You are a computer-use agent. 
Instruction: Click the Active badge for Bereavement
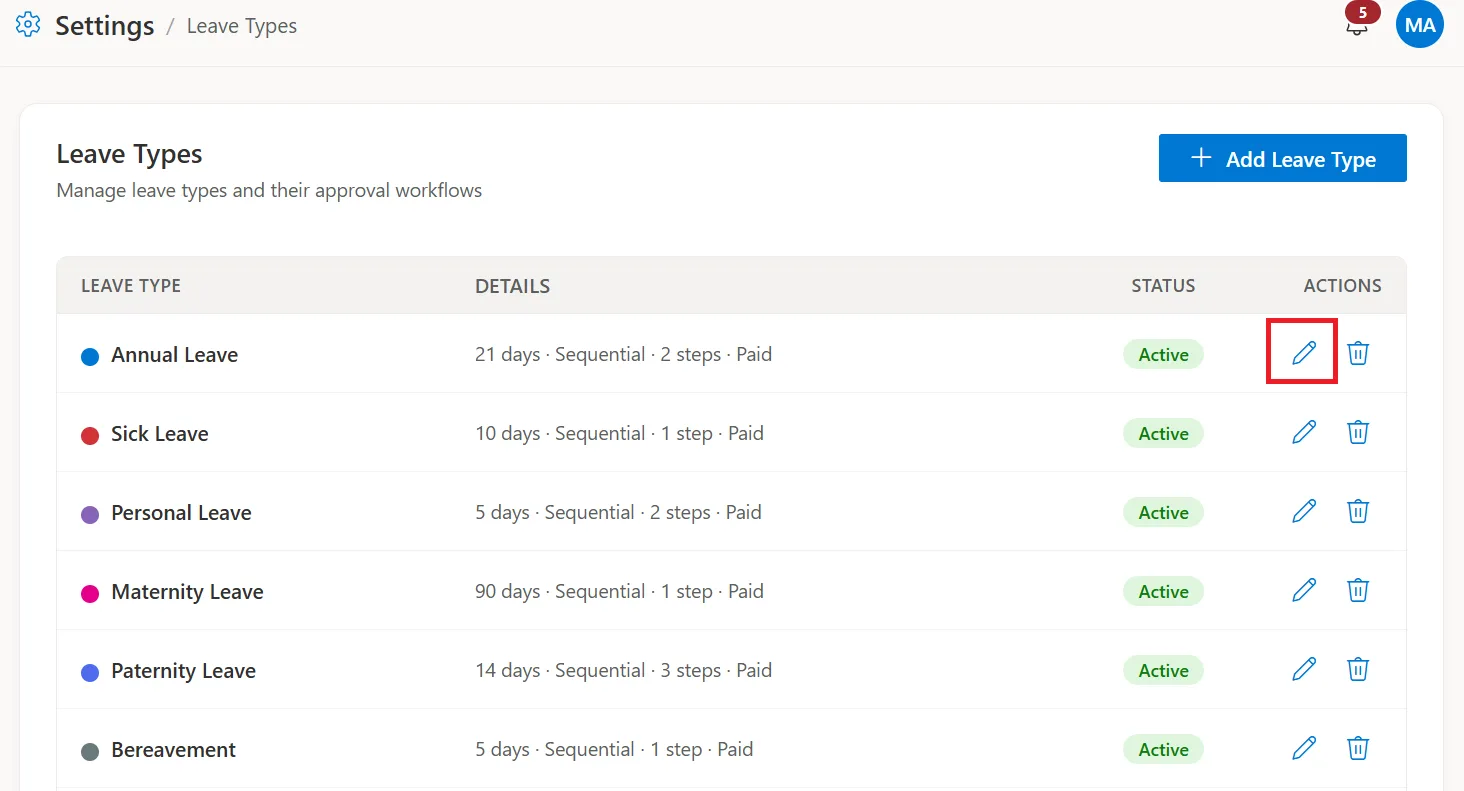point(1163,750)
